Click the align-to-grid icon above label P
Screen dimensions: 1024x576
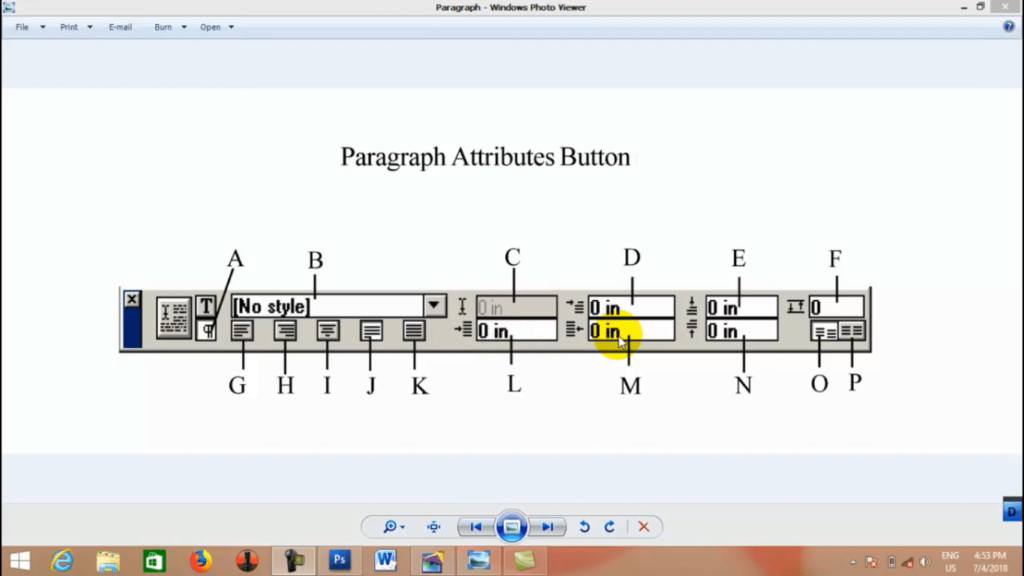(x=852, y=331)
